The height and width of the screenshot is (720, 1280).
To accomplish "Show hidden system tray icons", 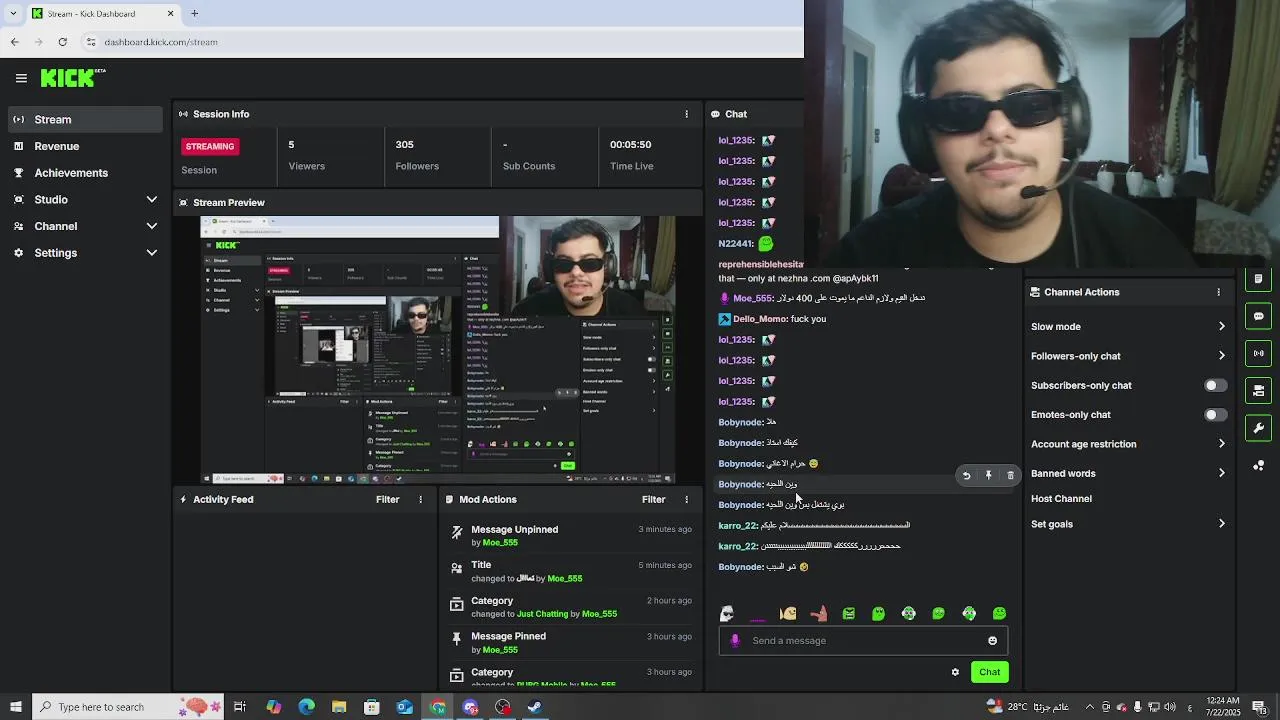I will point(1089,707).
